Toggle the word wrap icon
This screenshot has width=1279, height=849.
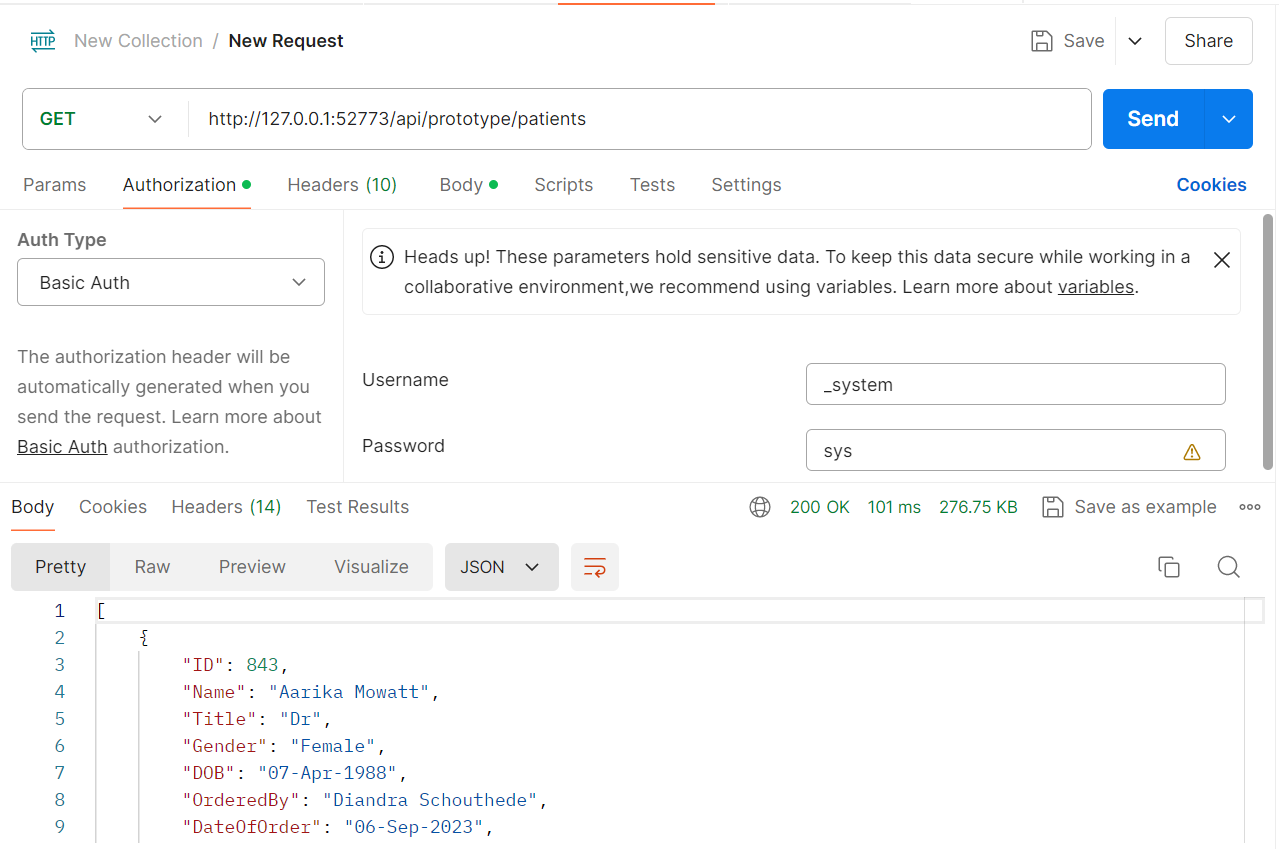click(x=595, y=567)
